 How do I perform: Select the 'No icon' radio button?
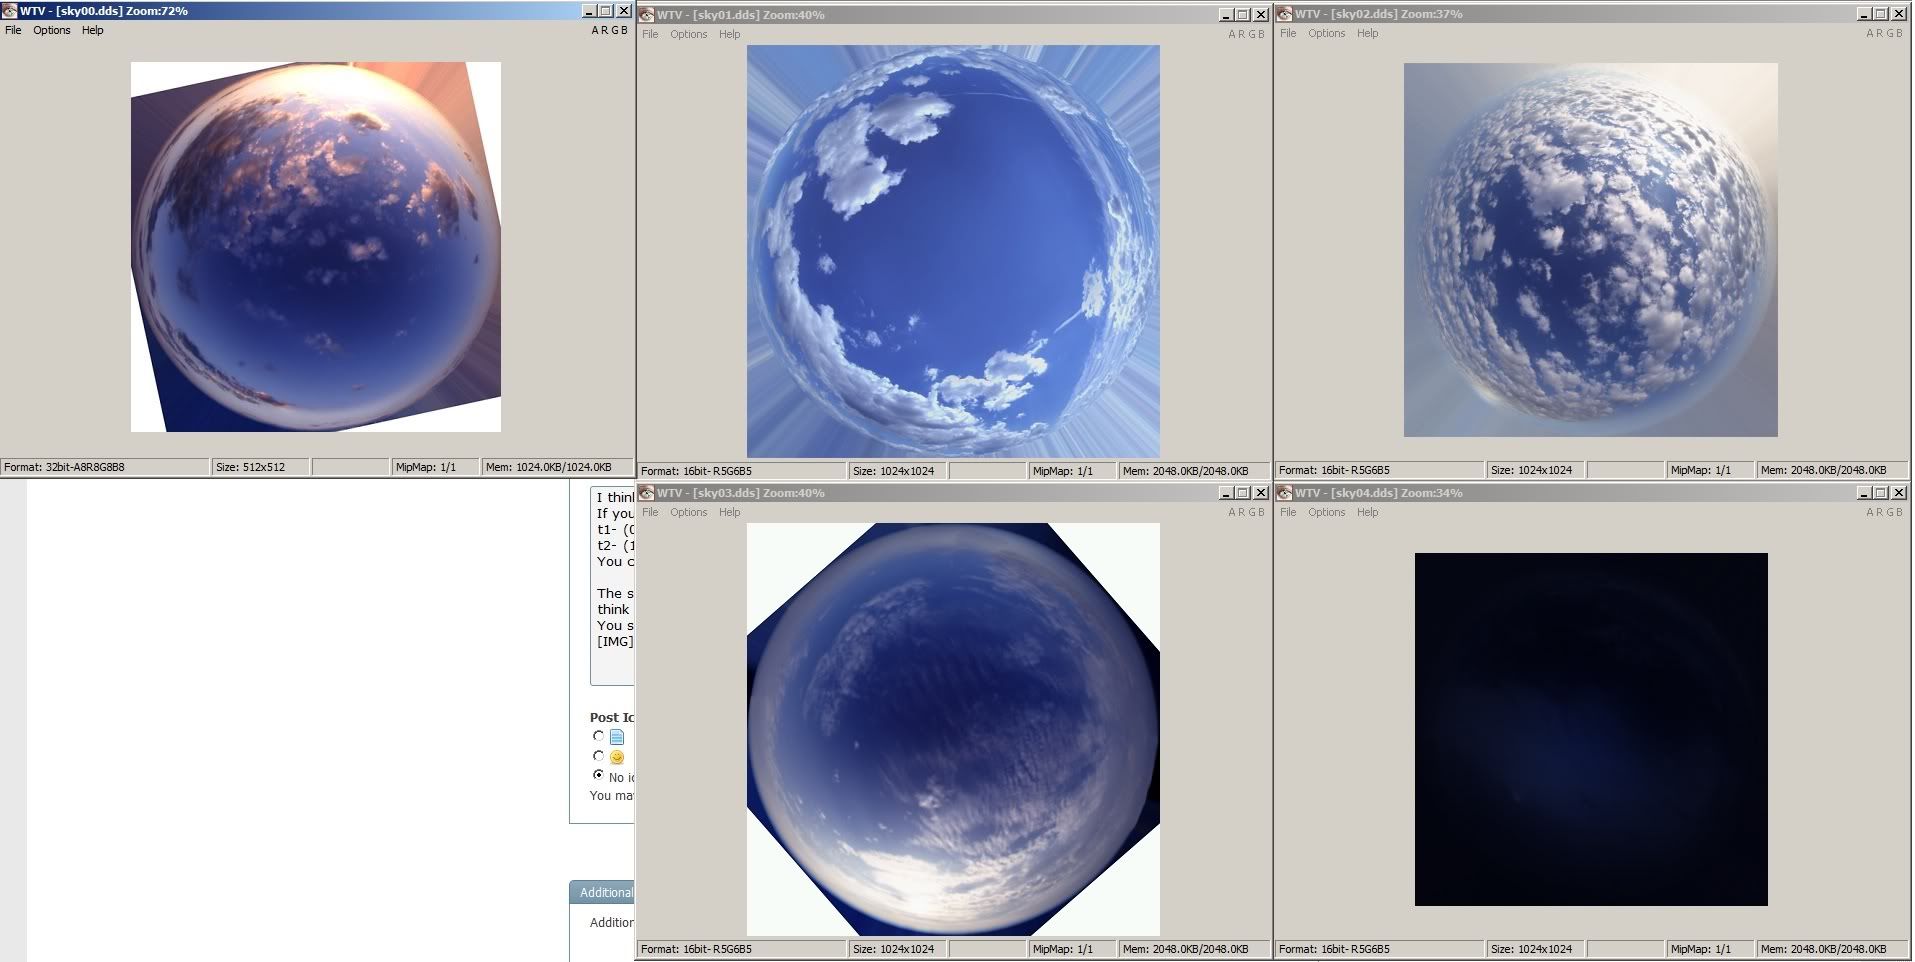598,775
